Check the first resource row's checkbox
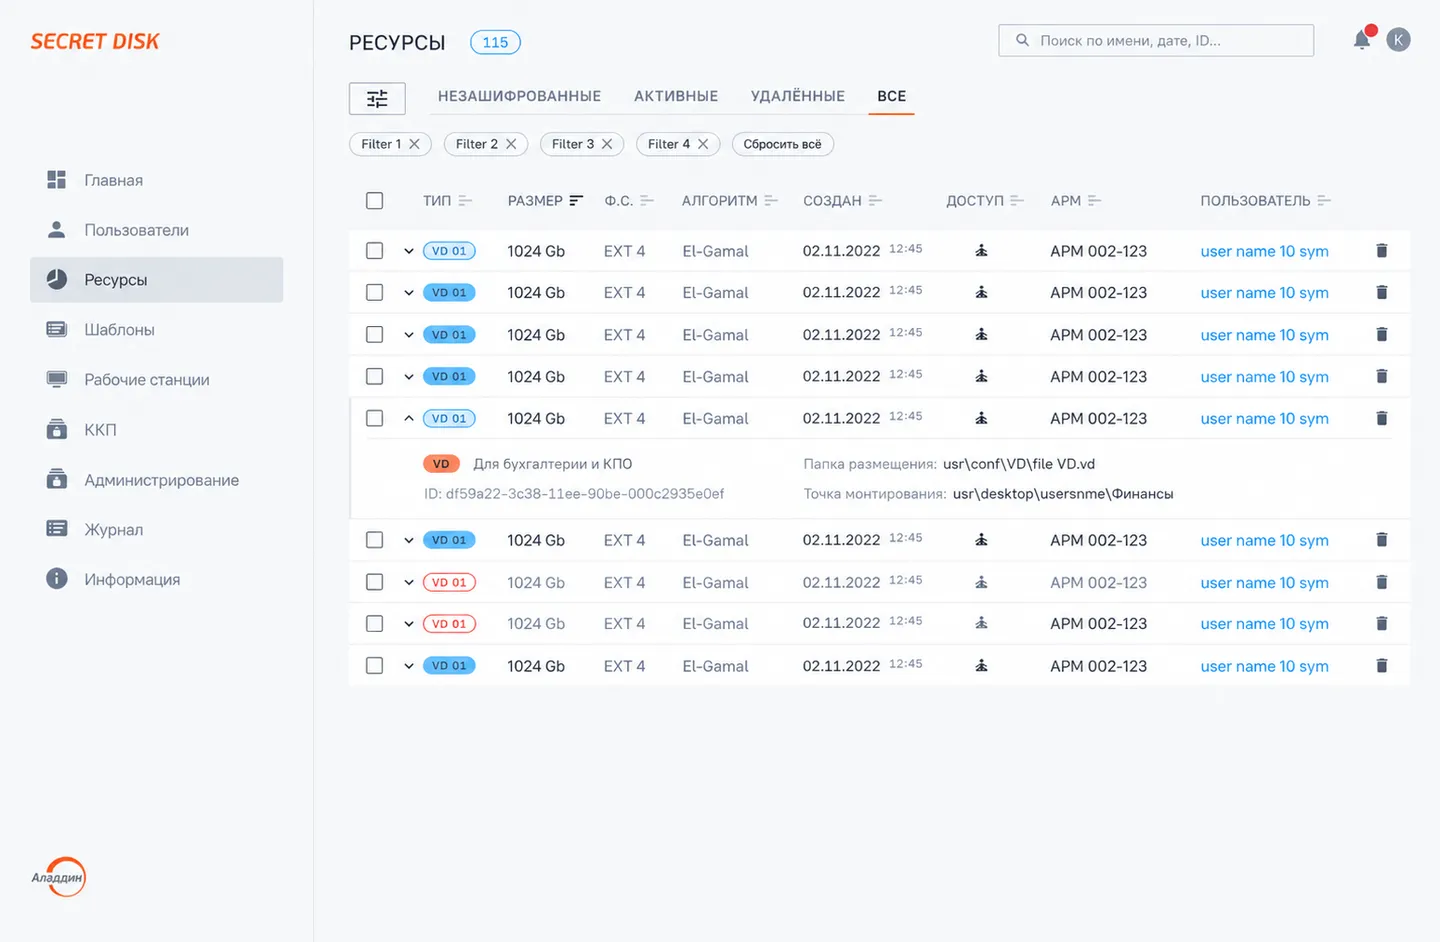 click(375, 251)
